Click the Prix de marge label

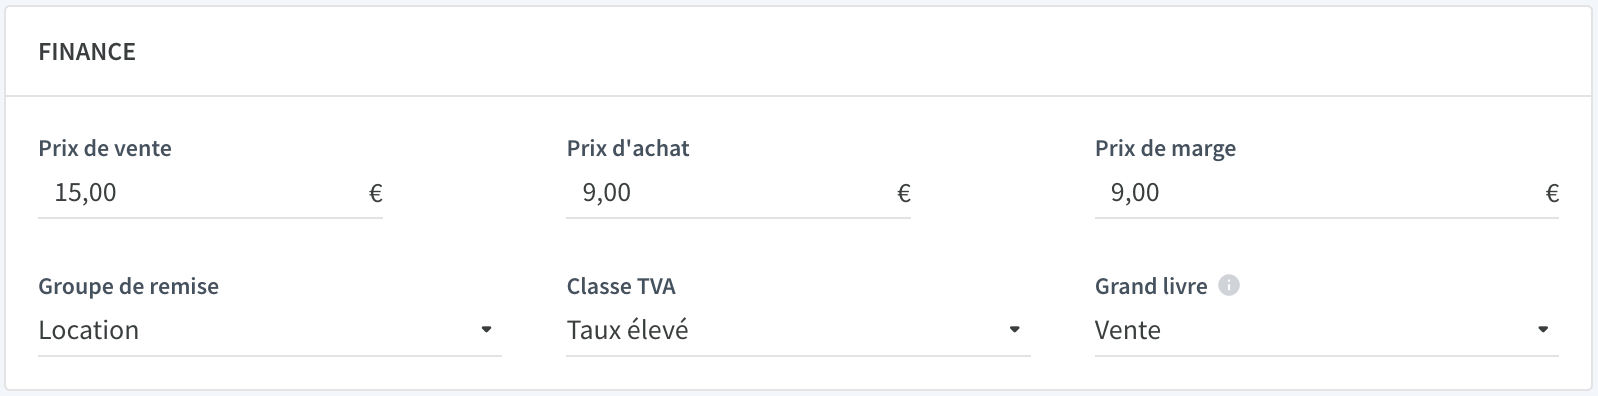pyautogui.click(x=1165, y=149)
